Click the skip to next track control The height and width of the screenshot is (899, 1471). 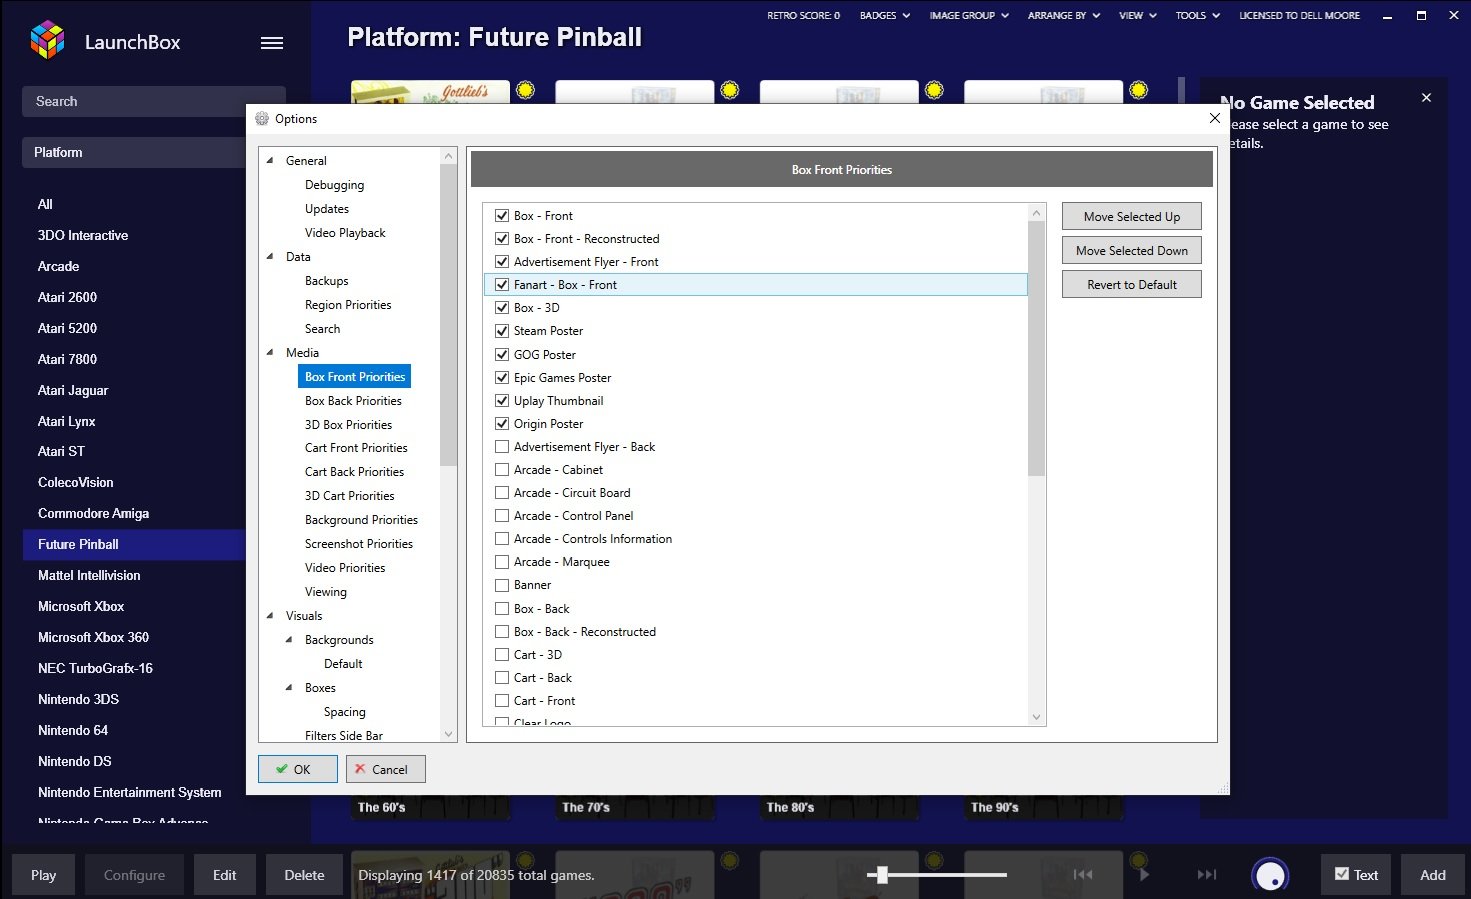tap(1207, 875)
